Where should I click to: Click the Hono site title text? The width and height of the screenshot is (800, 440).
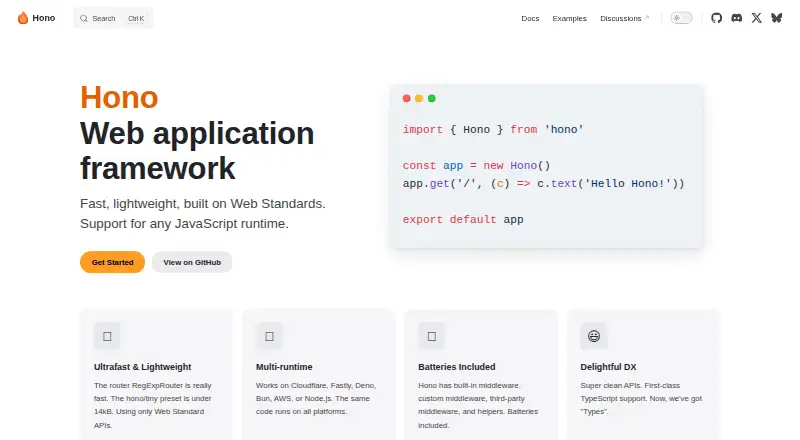click(x=43, y=18)
